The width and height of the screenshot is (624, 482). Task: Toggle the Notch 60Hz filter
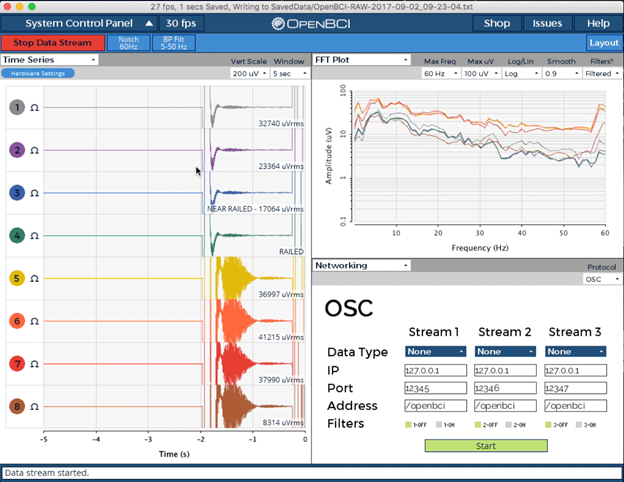129,43
